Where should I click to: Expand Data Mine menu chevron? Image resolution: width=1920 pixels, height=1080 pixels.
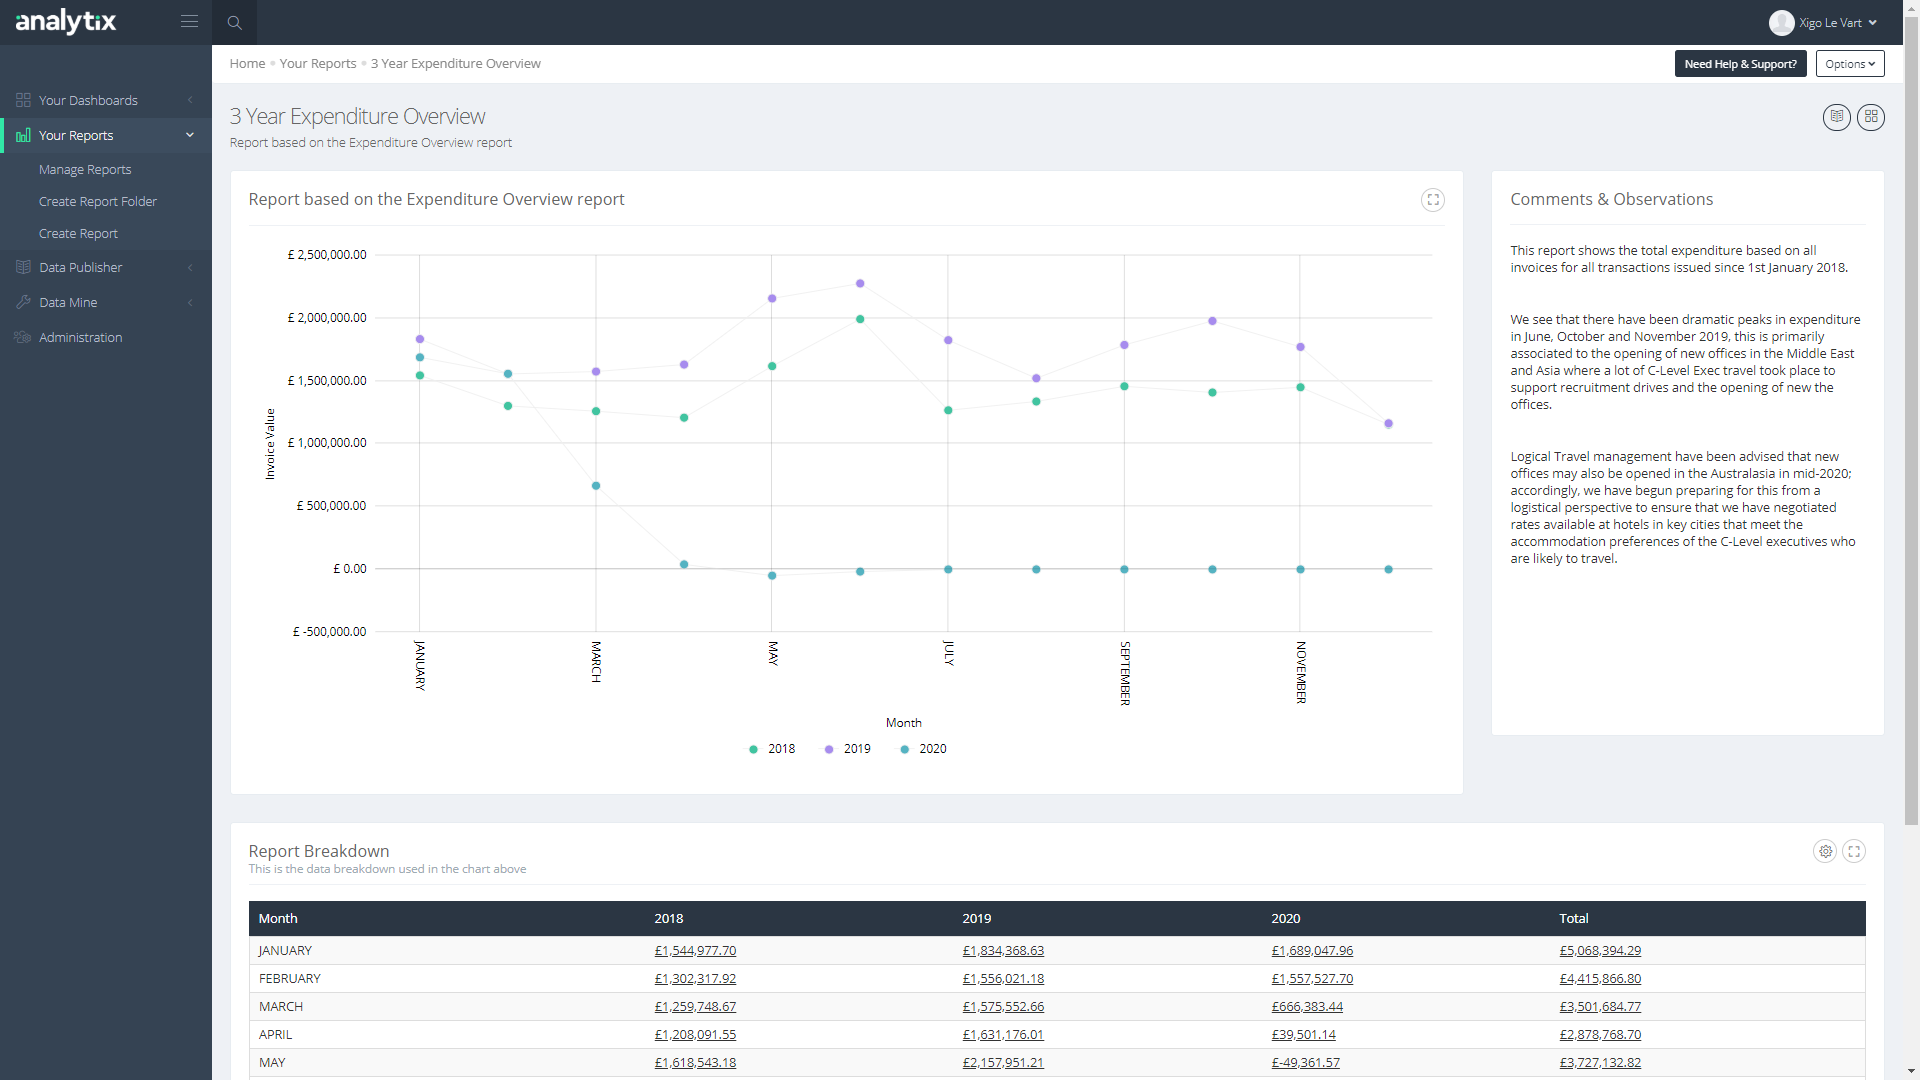(x=190, y=302)
